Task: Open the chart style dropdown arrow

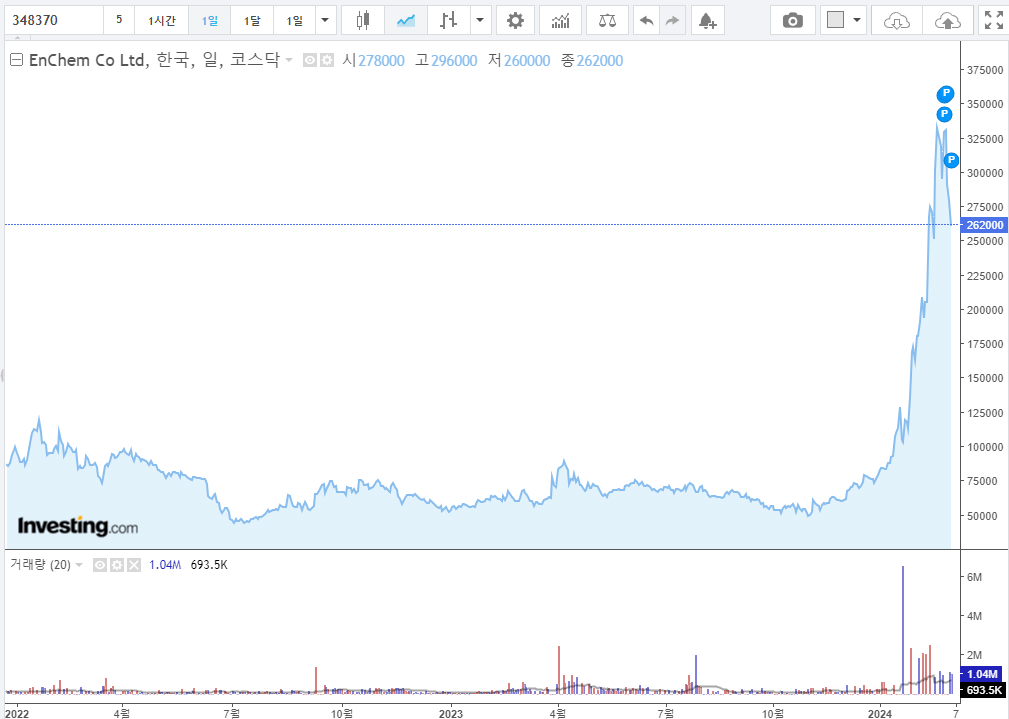Action: [x=480, y=20]
